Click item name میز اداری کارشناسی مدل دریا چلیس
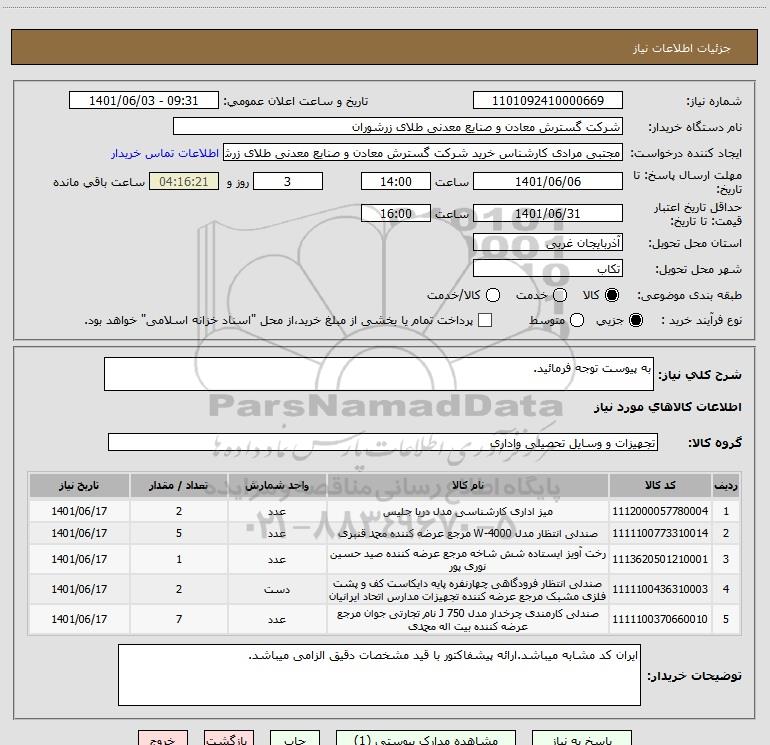Image resolution: width=770 pixels, height=745 pixels. [x=468, y=512]
